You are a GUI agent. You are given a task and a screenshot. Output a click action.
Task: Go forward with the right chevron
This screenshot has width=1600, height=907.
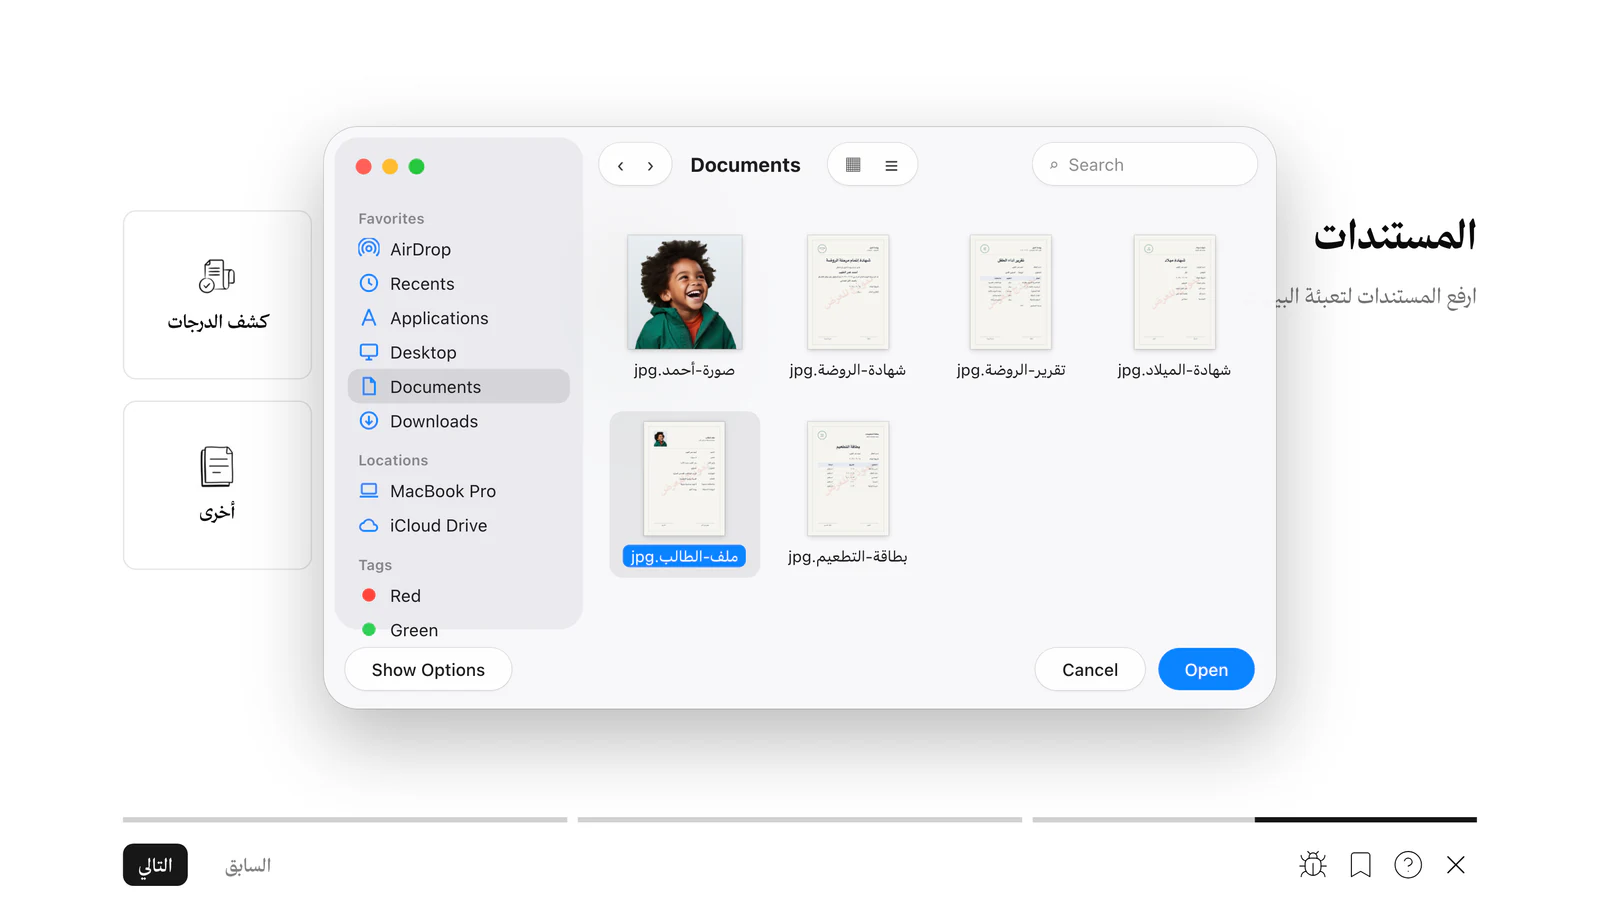(650, 166)
